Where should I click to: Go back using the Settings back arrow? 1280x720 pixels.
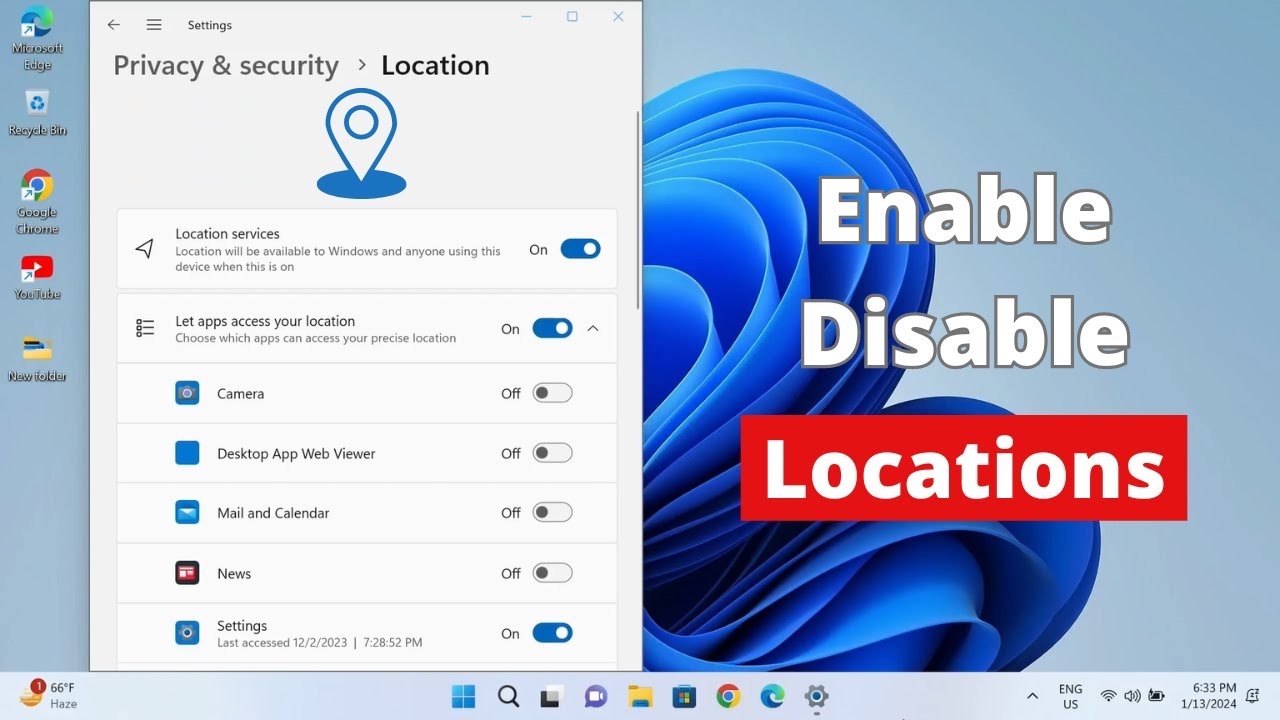pyautogui.click(x=114, y=24)
